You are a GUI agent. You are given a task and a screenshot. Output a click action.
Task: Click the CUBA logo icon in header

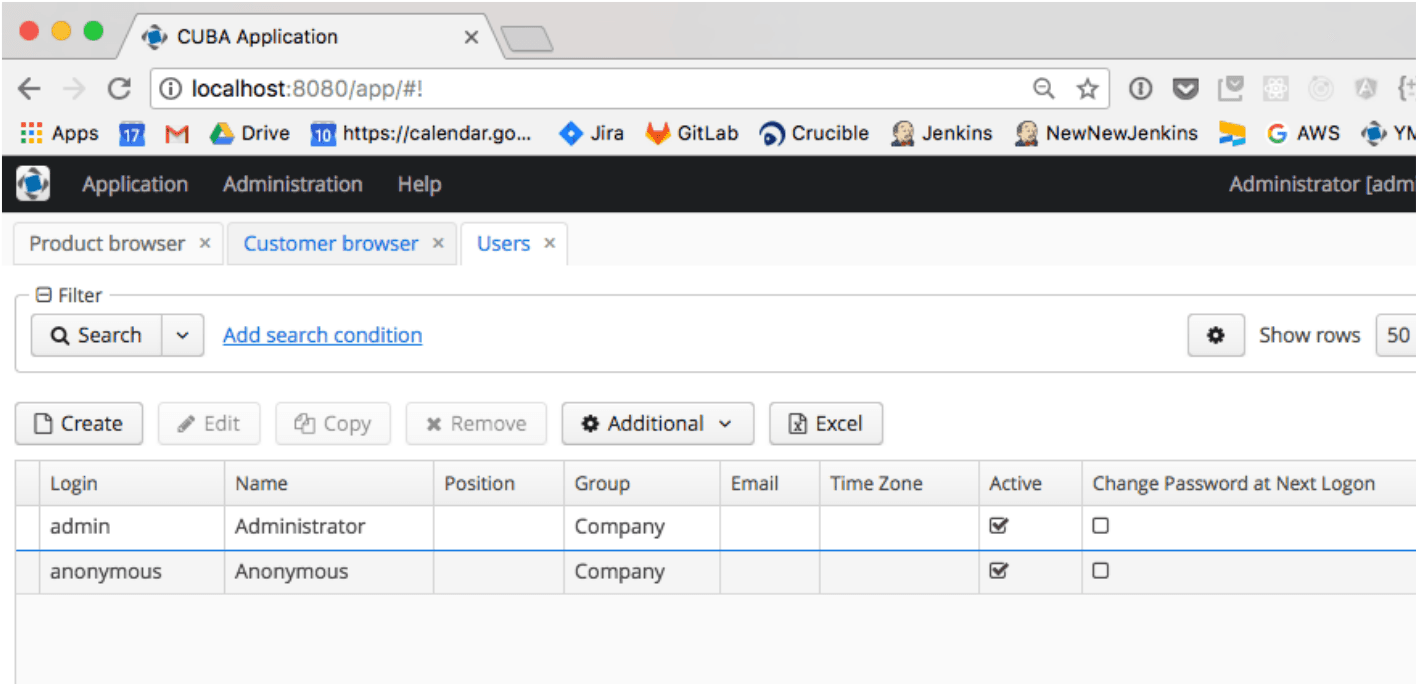pos(33,184)
